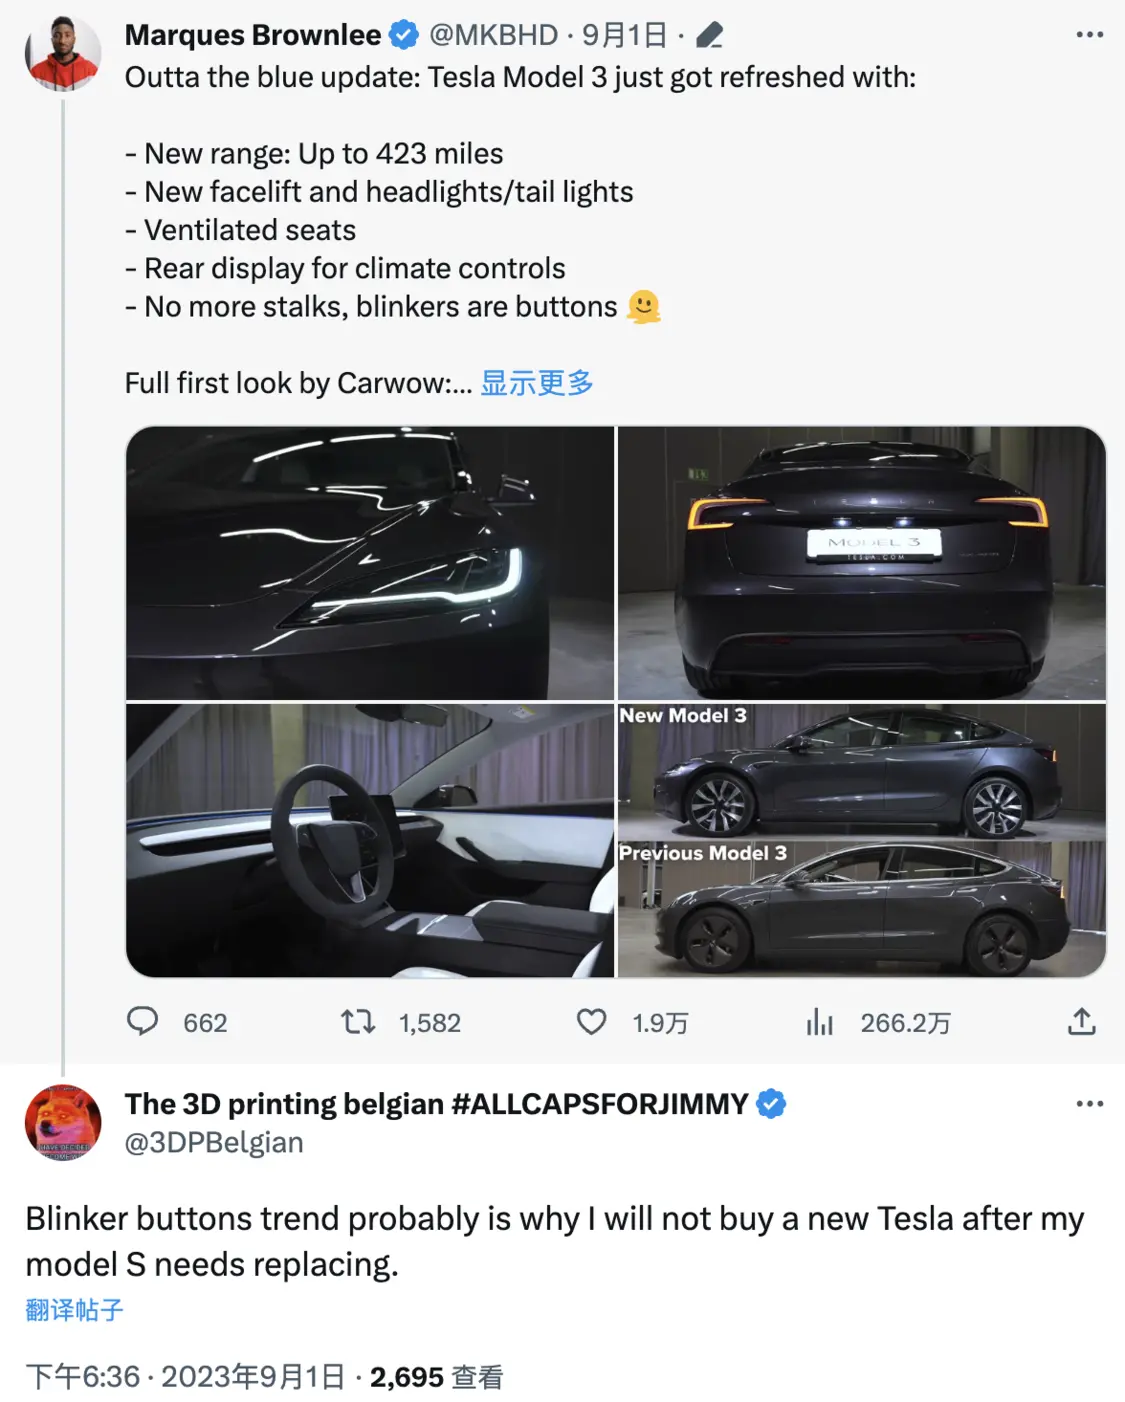
Task: Click the share upload icon
Action: click(x=1081, y=1021)
